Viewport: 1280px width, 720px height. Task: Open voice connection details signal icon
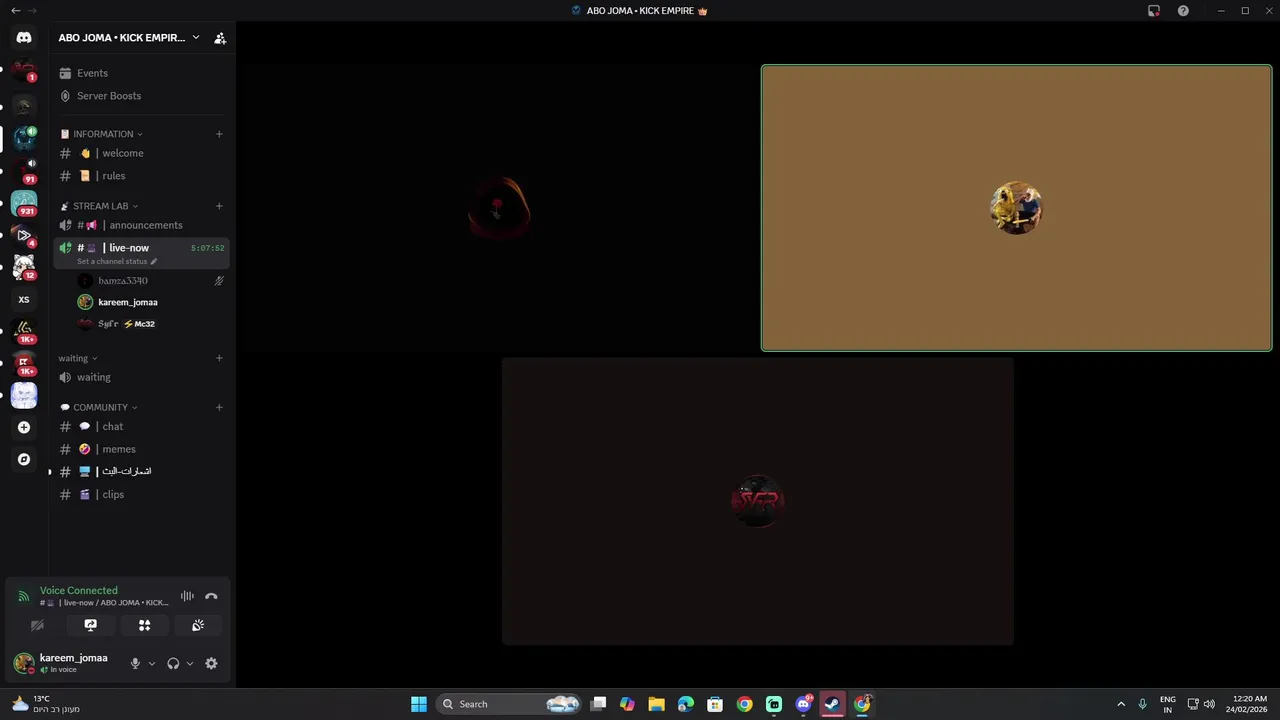(23, 596)
